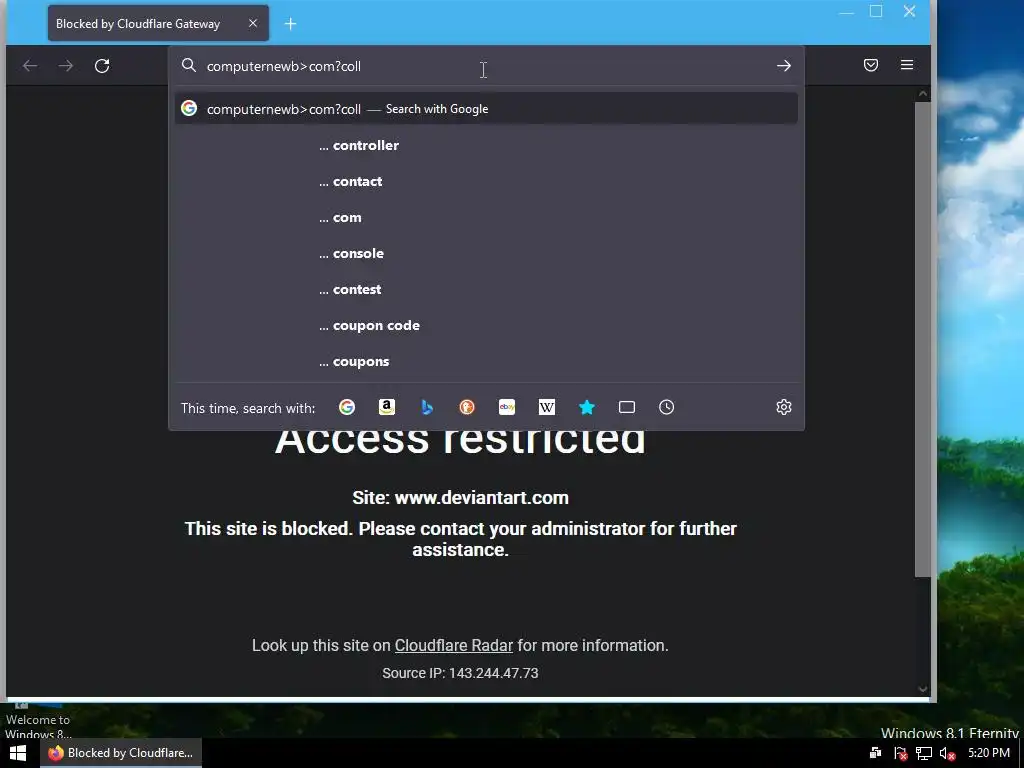The width and height of the screenshot is (1024, 768).
Task: Click the 'Site: www.deviantart.com' text
Action: tap(460, 498)
